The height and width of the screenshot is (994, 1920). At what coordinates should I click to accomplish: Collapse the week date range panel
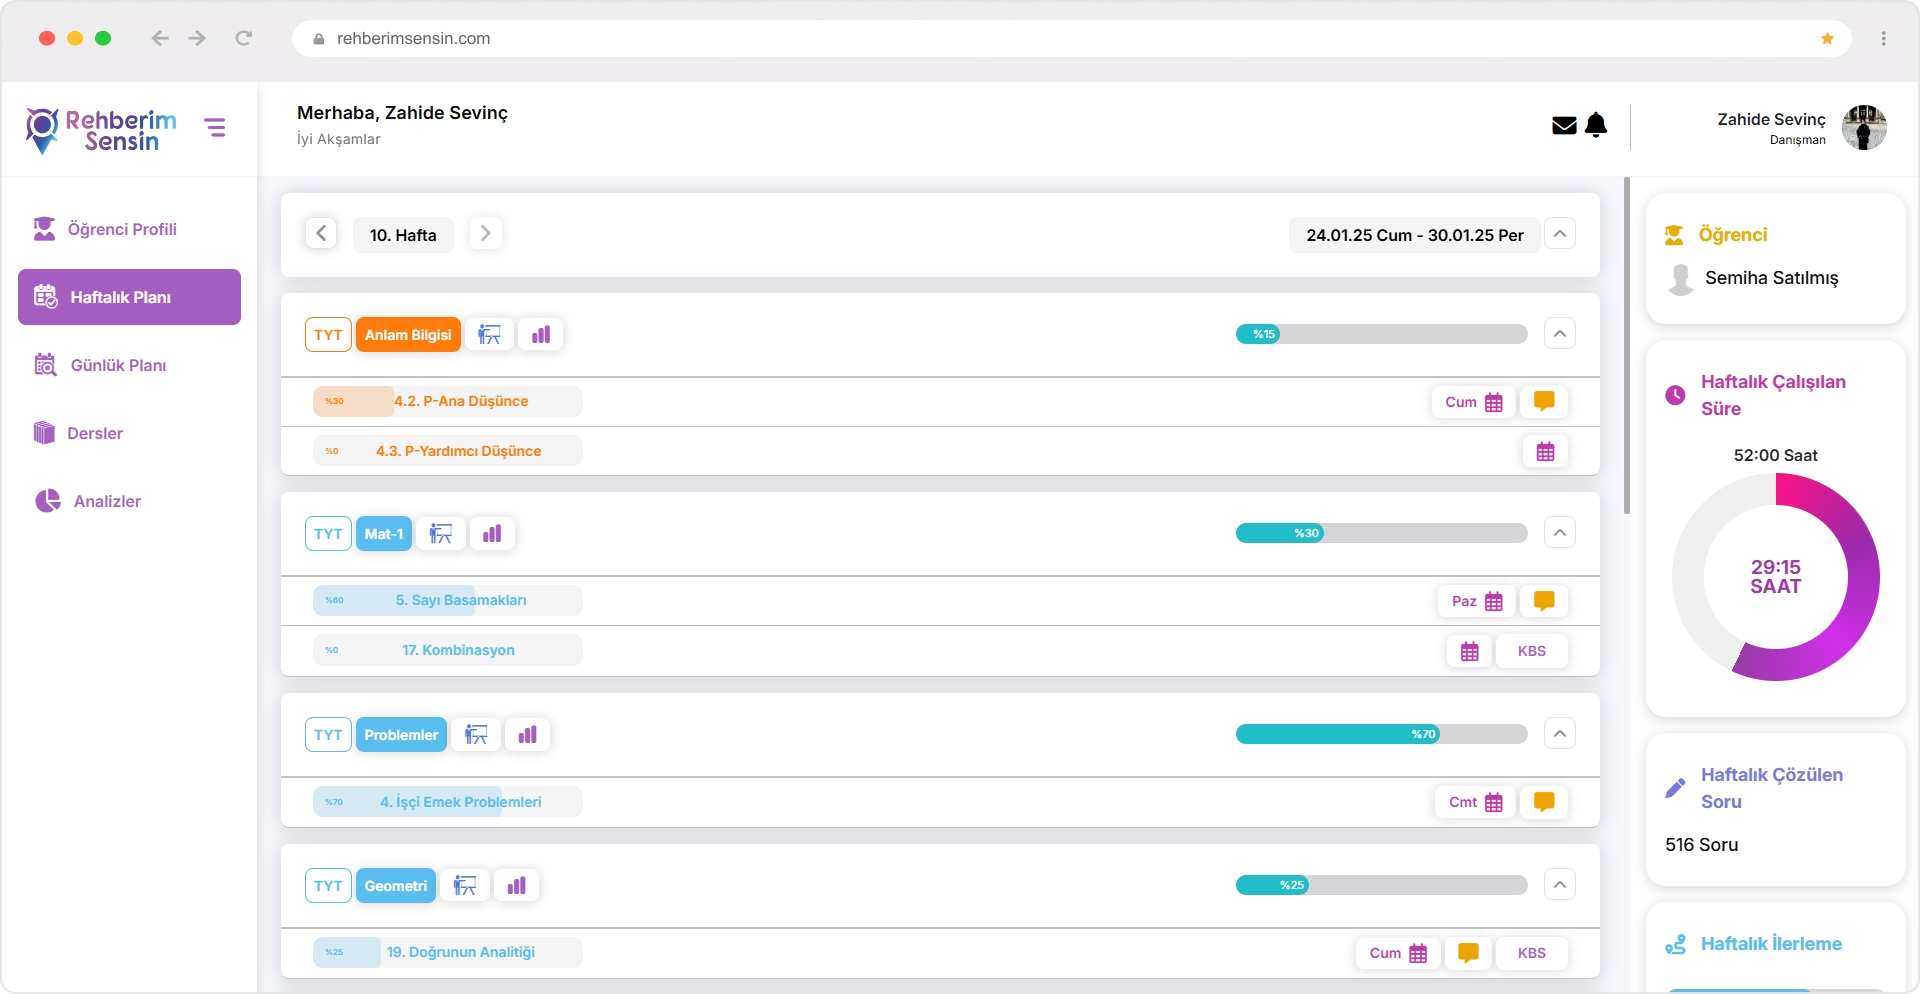coord(1560,234)
